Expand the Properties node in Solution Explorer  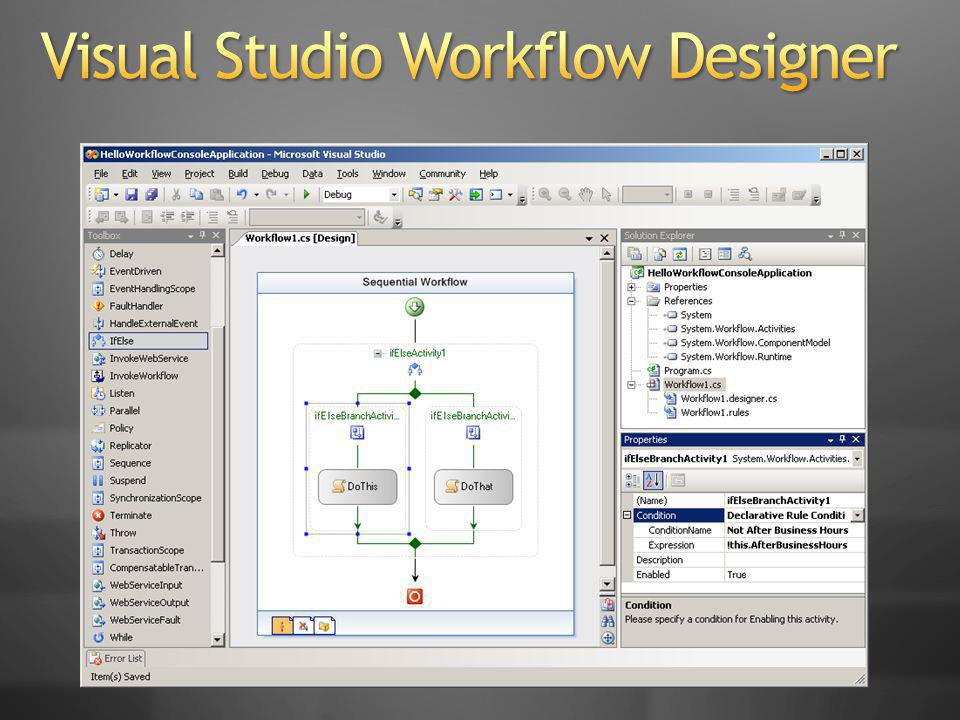631,287
